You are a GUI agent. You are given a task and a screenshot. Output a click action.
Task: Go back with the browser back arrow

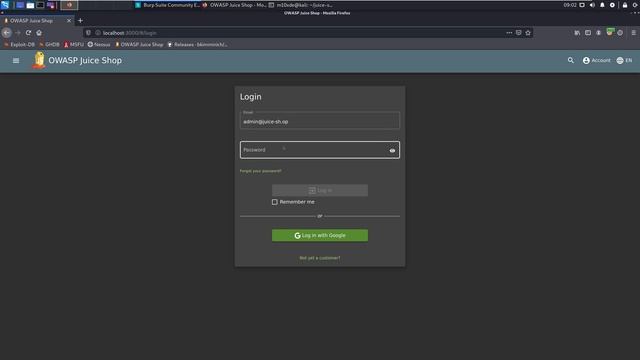point(7,33)
